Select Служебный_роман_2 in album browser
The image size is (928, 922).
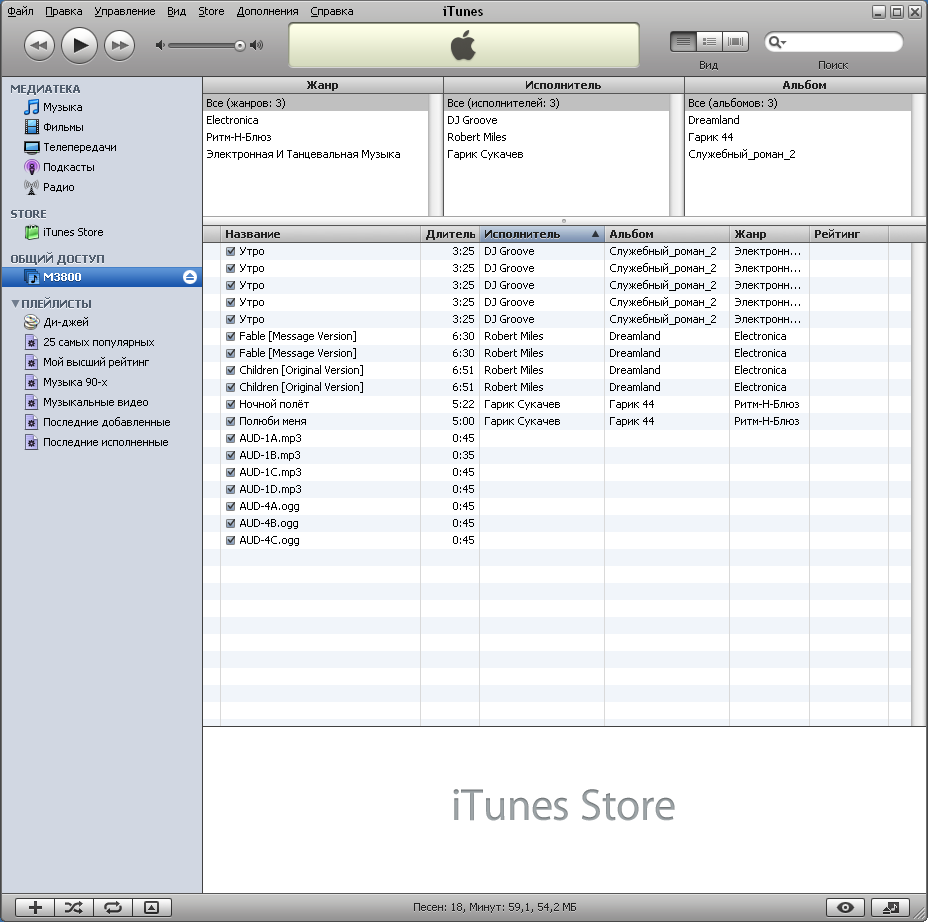click(x=798, y=154)
